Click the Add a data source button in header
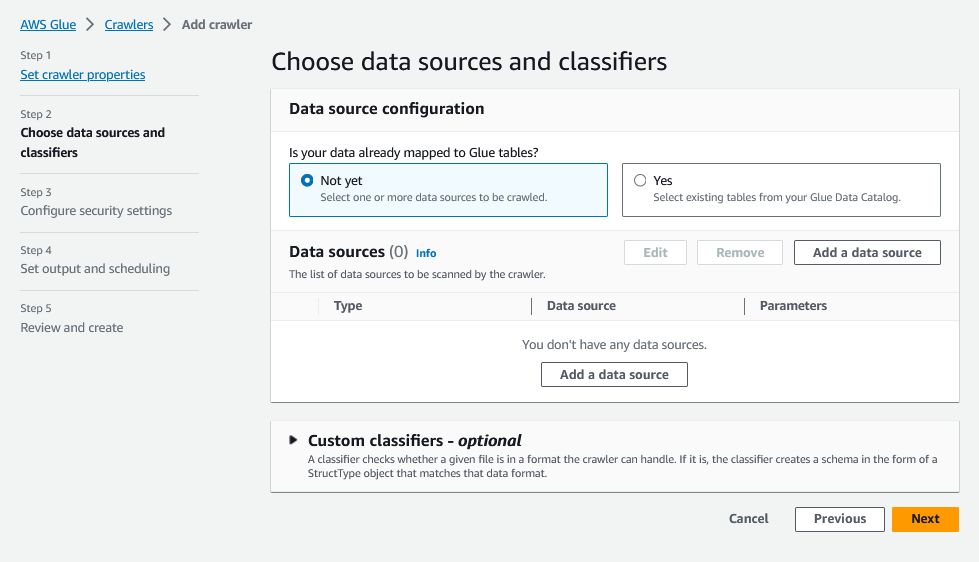The image size is (979, 562). [x=867, y=252]
